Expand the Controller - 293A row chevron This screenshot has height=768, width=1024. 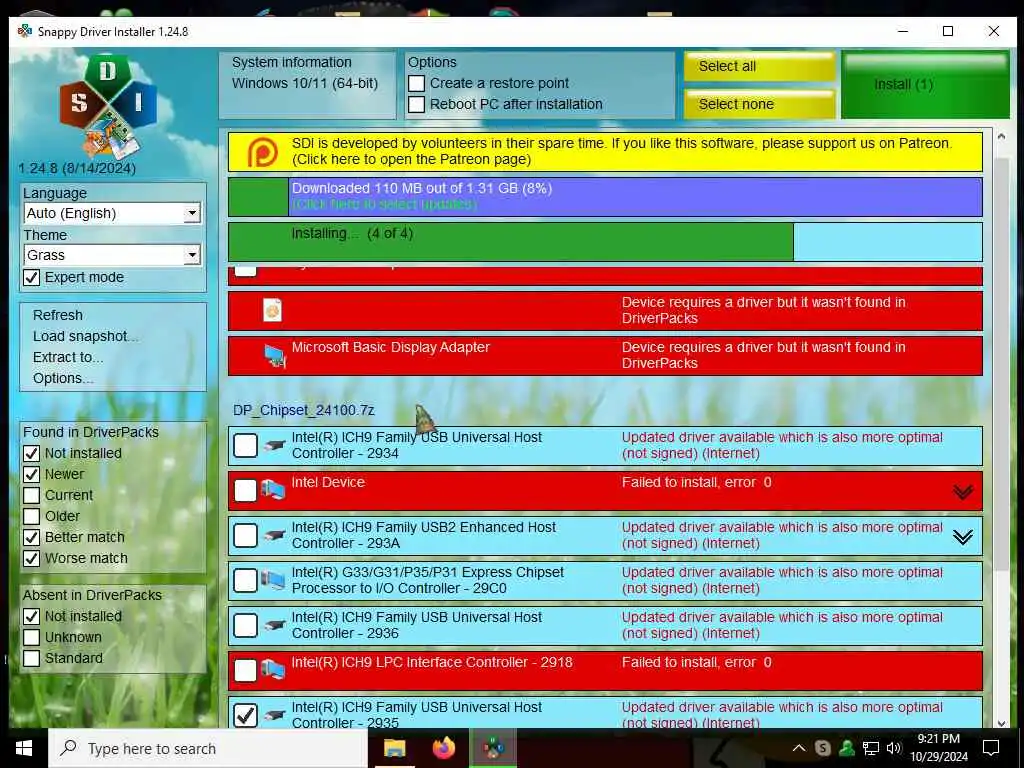coord(963,537)
